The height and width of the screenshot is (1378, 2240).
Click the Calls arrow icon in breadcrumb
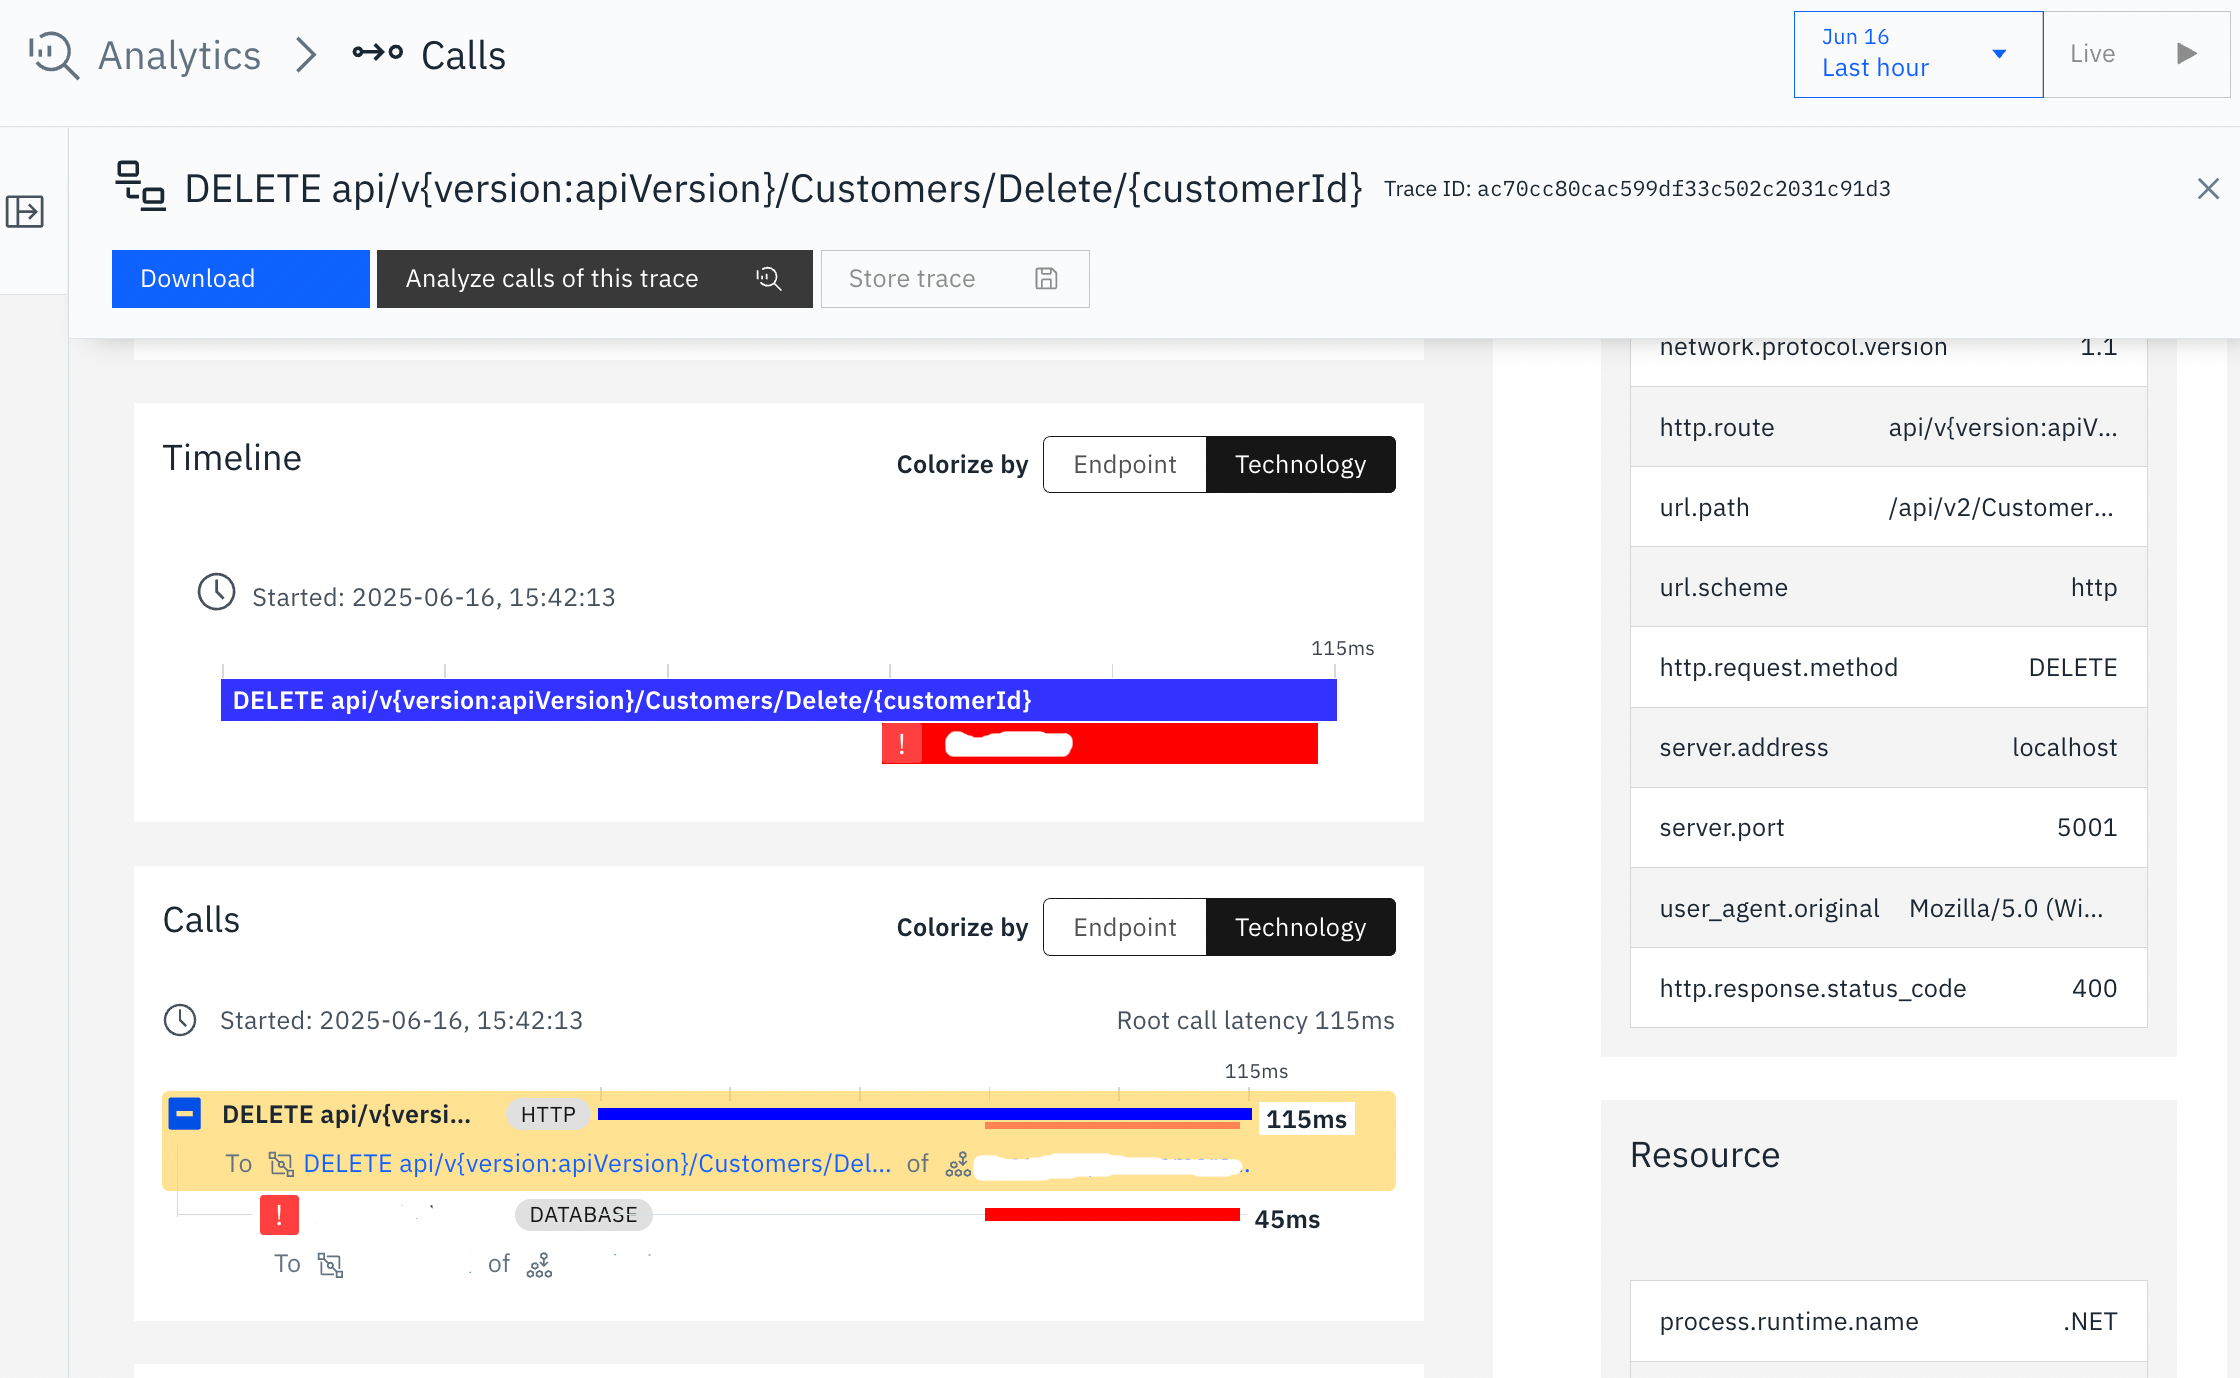tap(377, 53)
